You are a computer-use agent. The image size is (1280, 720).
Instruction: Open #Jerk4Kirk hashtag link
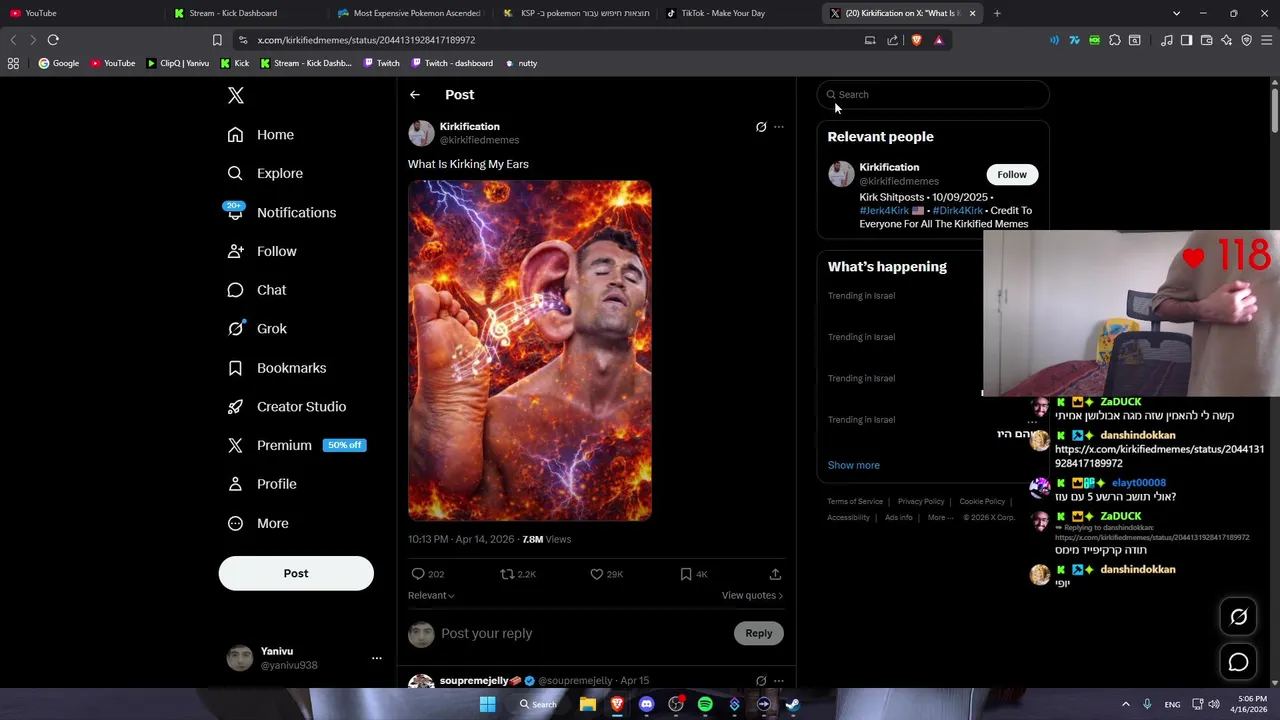point(884,211)
